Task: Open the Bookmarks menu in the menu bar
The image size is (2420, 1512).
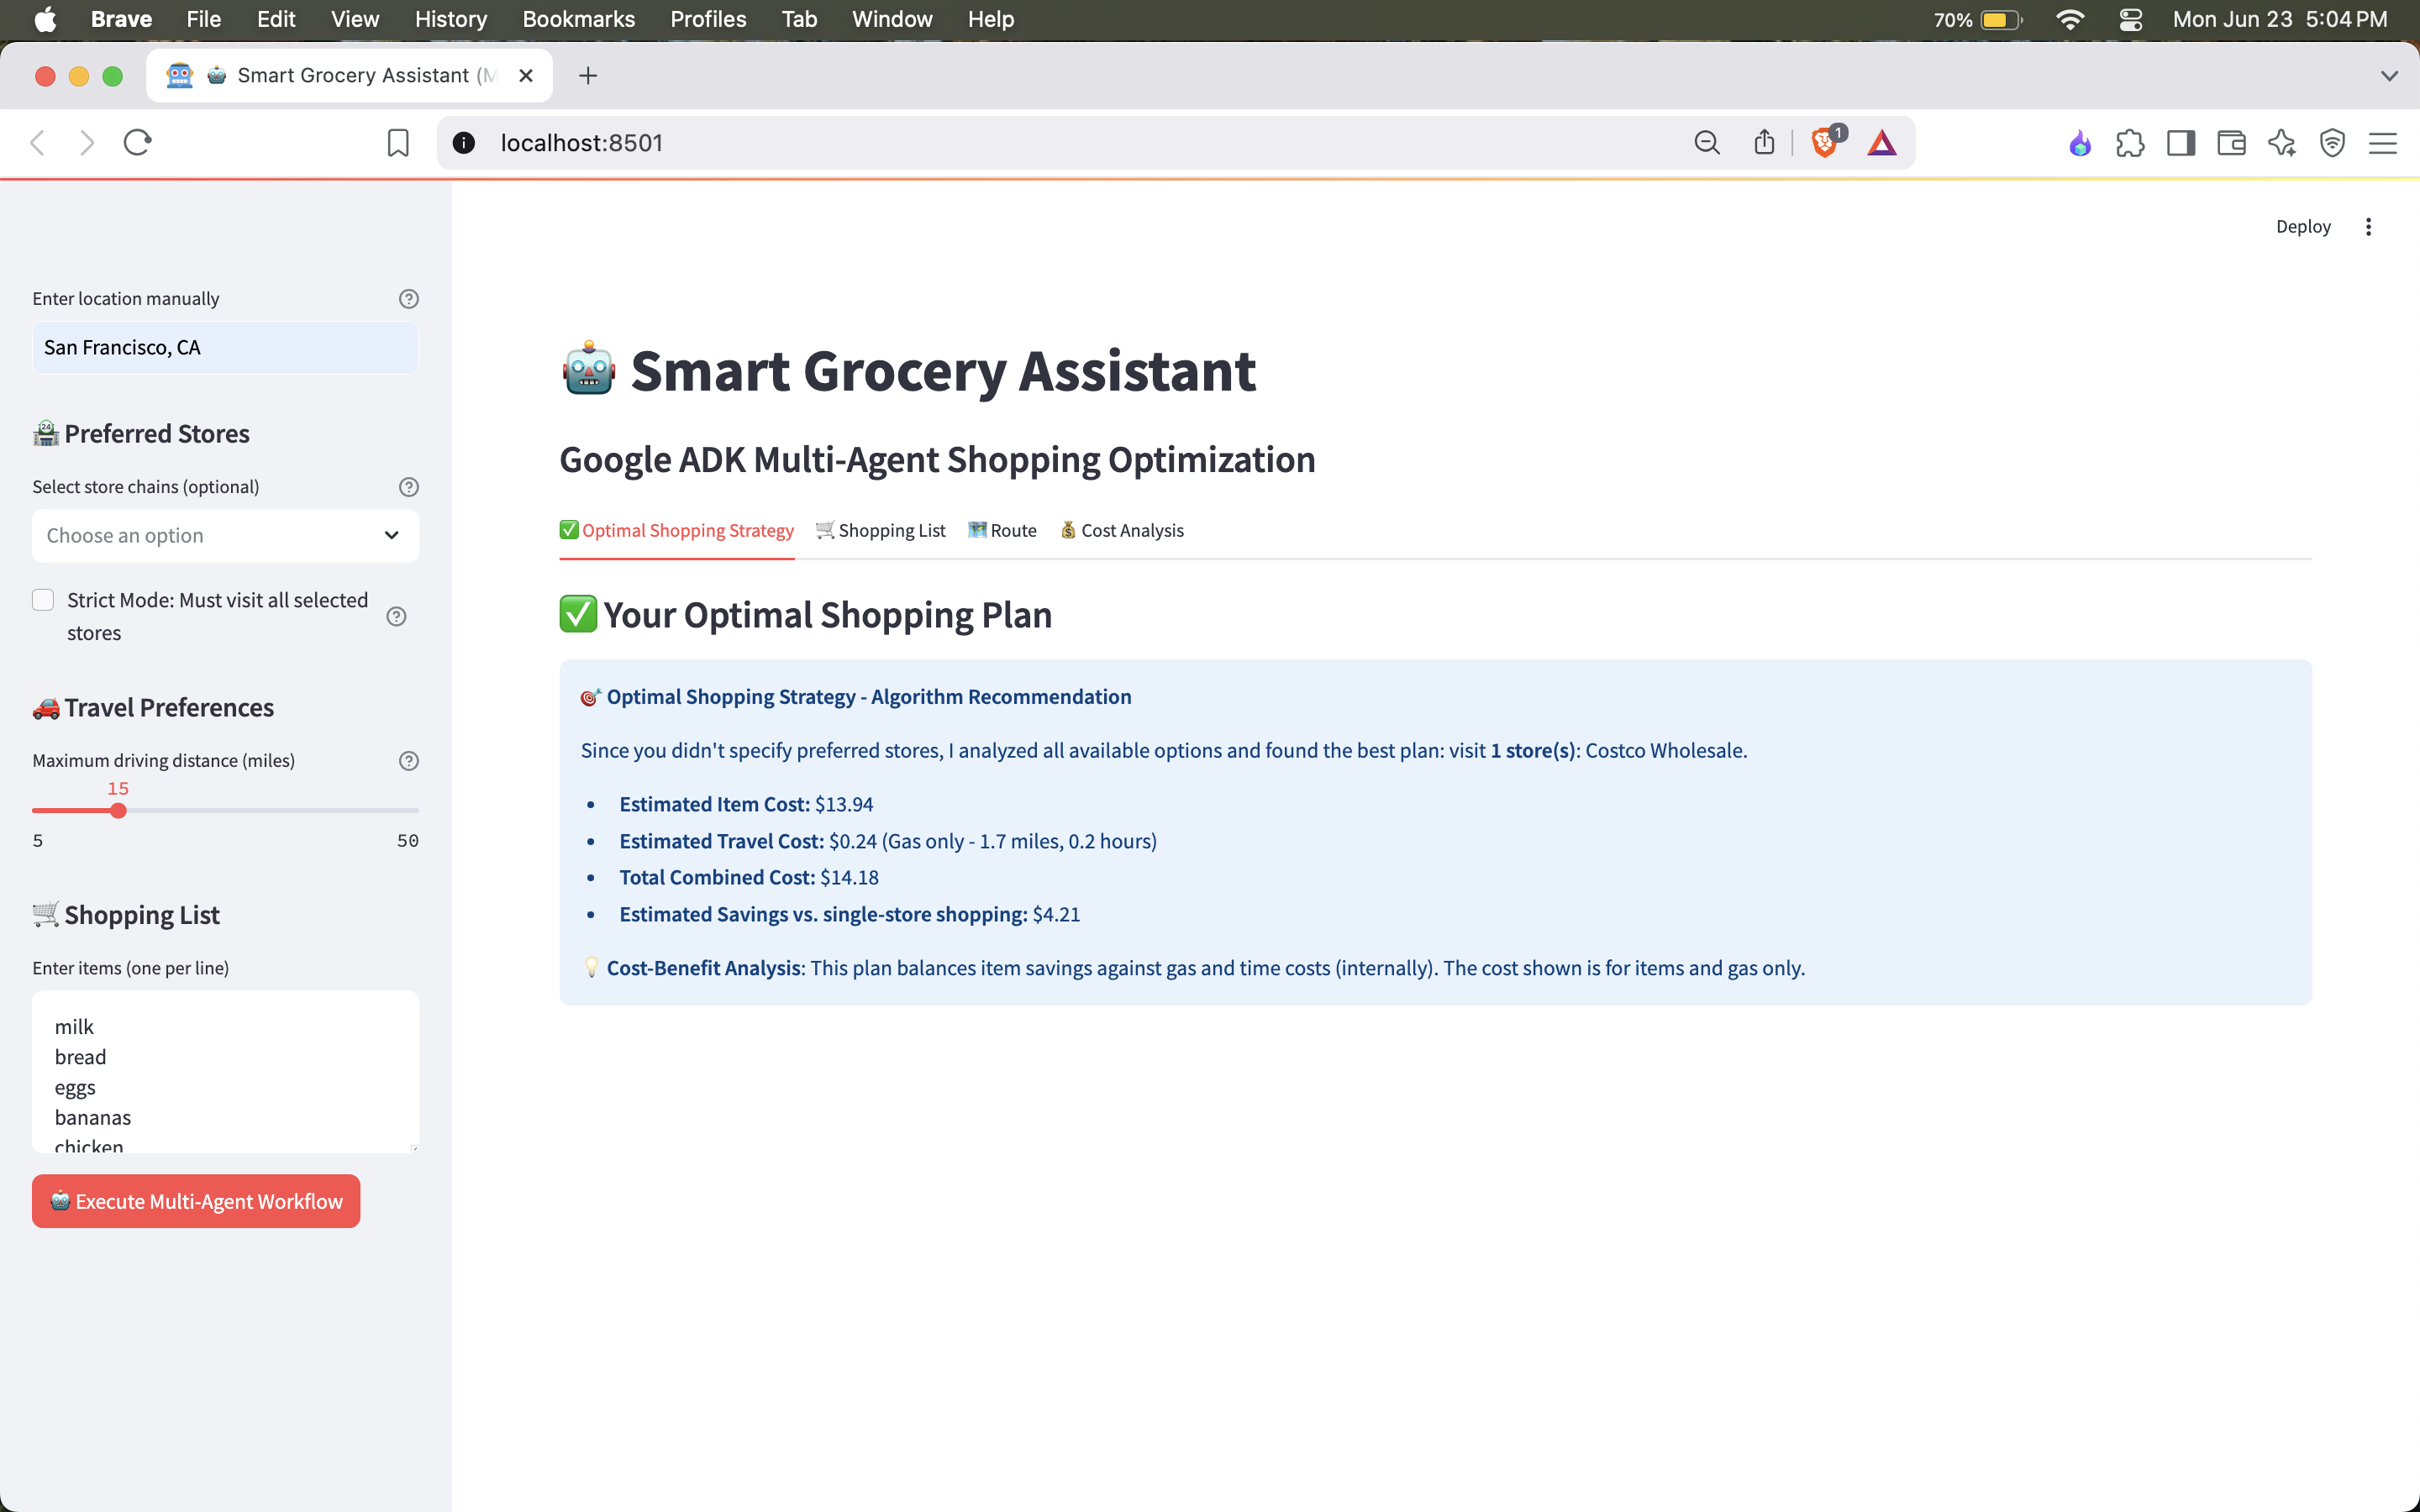Action: click(x=578, y=19)
